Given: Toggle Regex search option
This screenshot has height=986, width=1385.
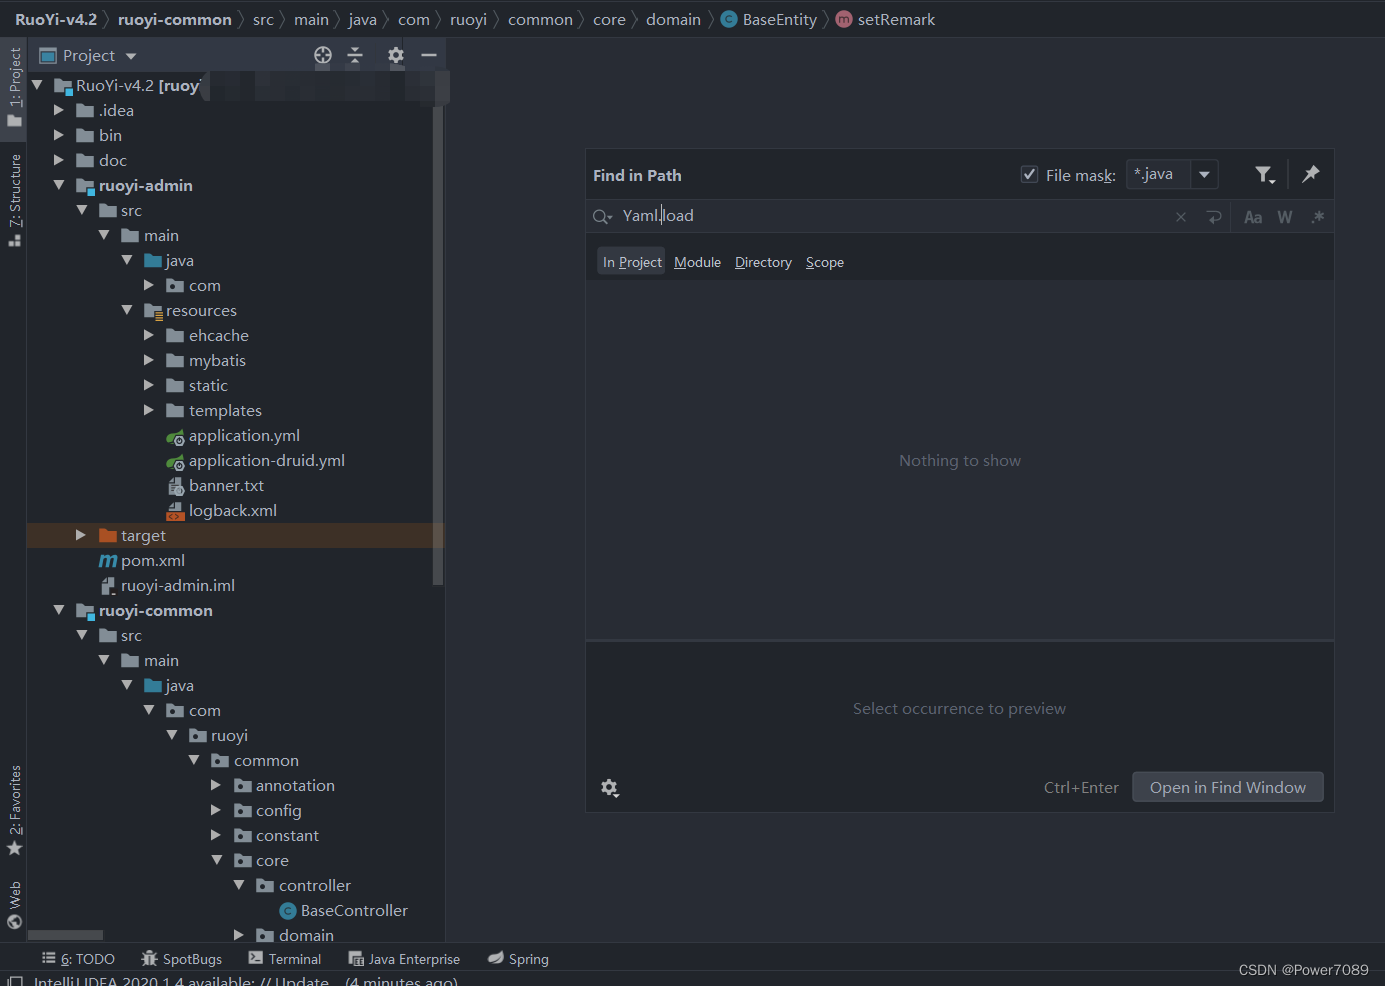Looking at the screenshot, I should pyautogui.click(x=1318, y=217).
